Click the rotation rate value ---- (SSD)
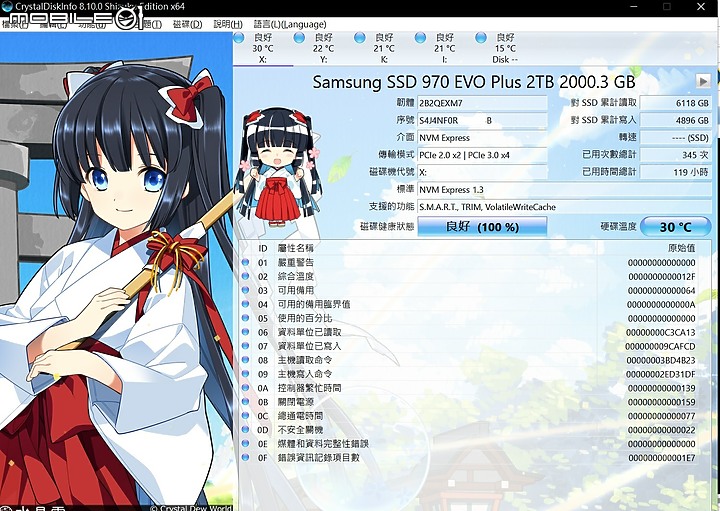This screenshot has width=720, height=511. pyautogui.click(x=675, y=138)
